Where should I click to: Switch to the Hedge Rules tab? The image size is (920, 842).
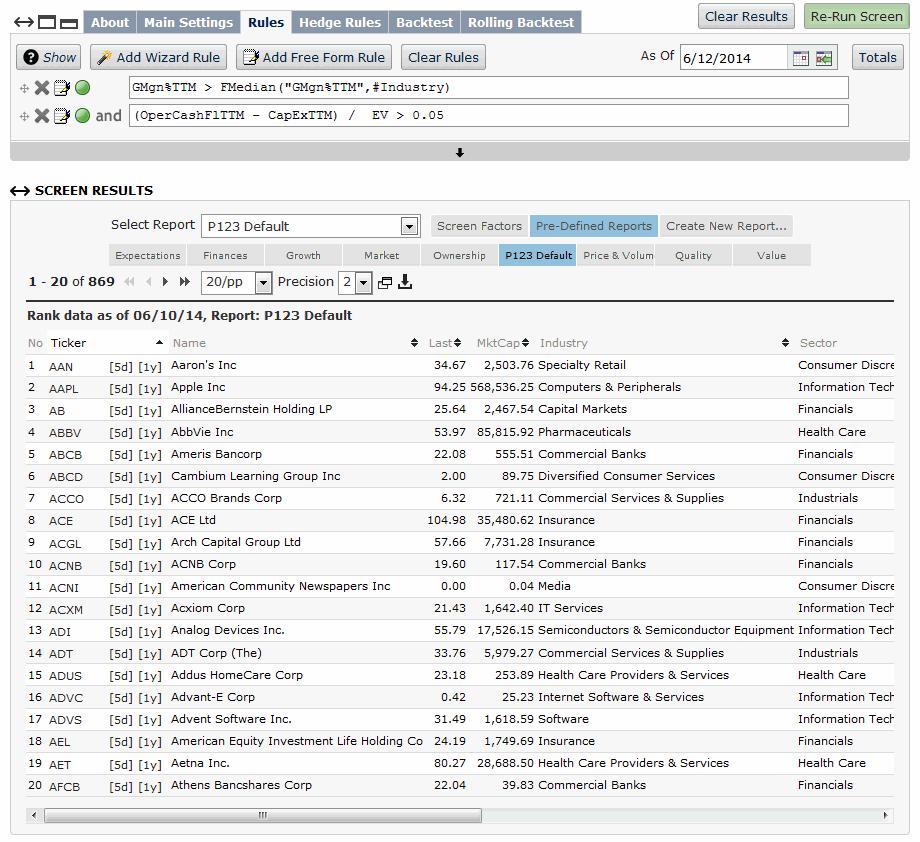tap(340, 22)
